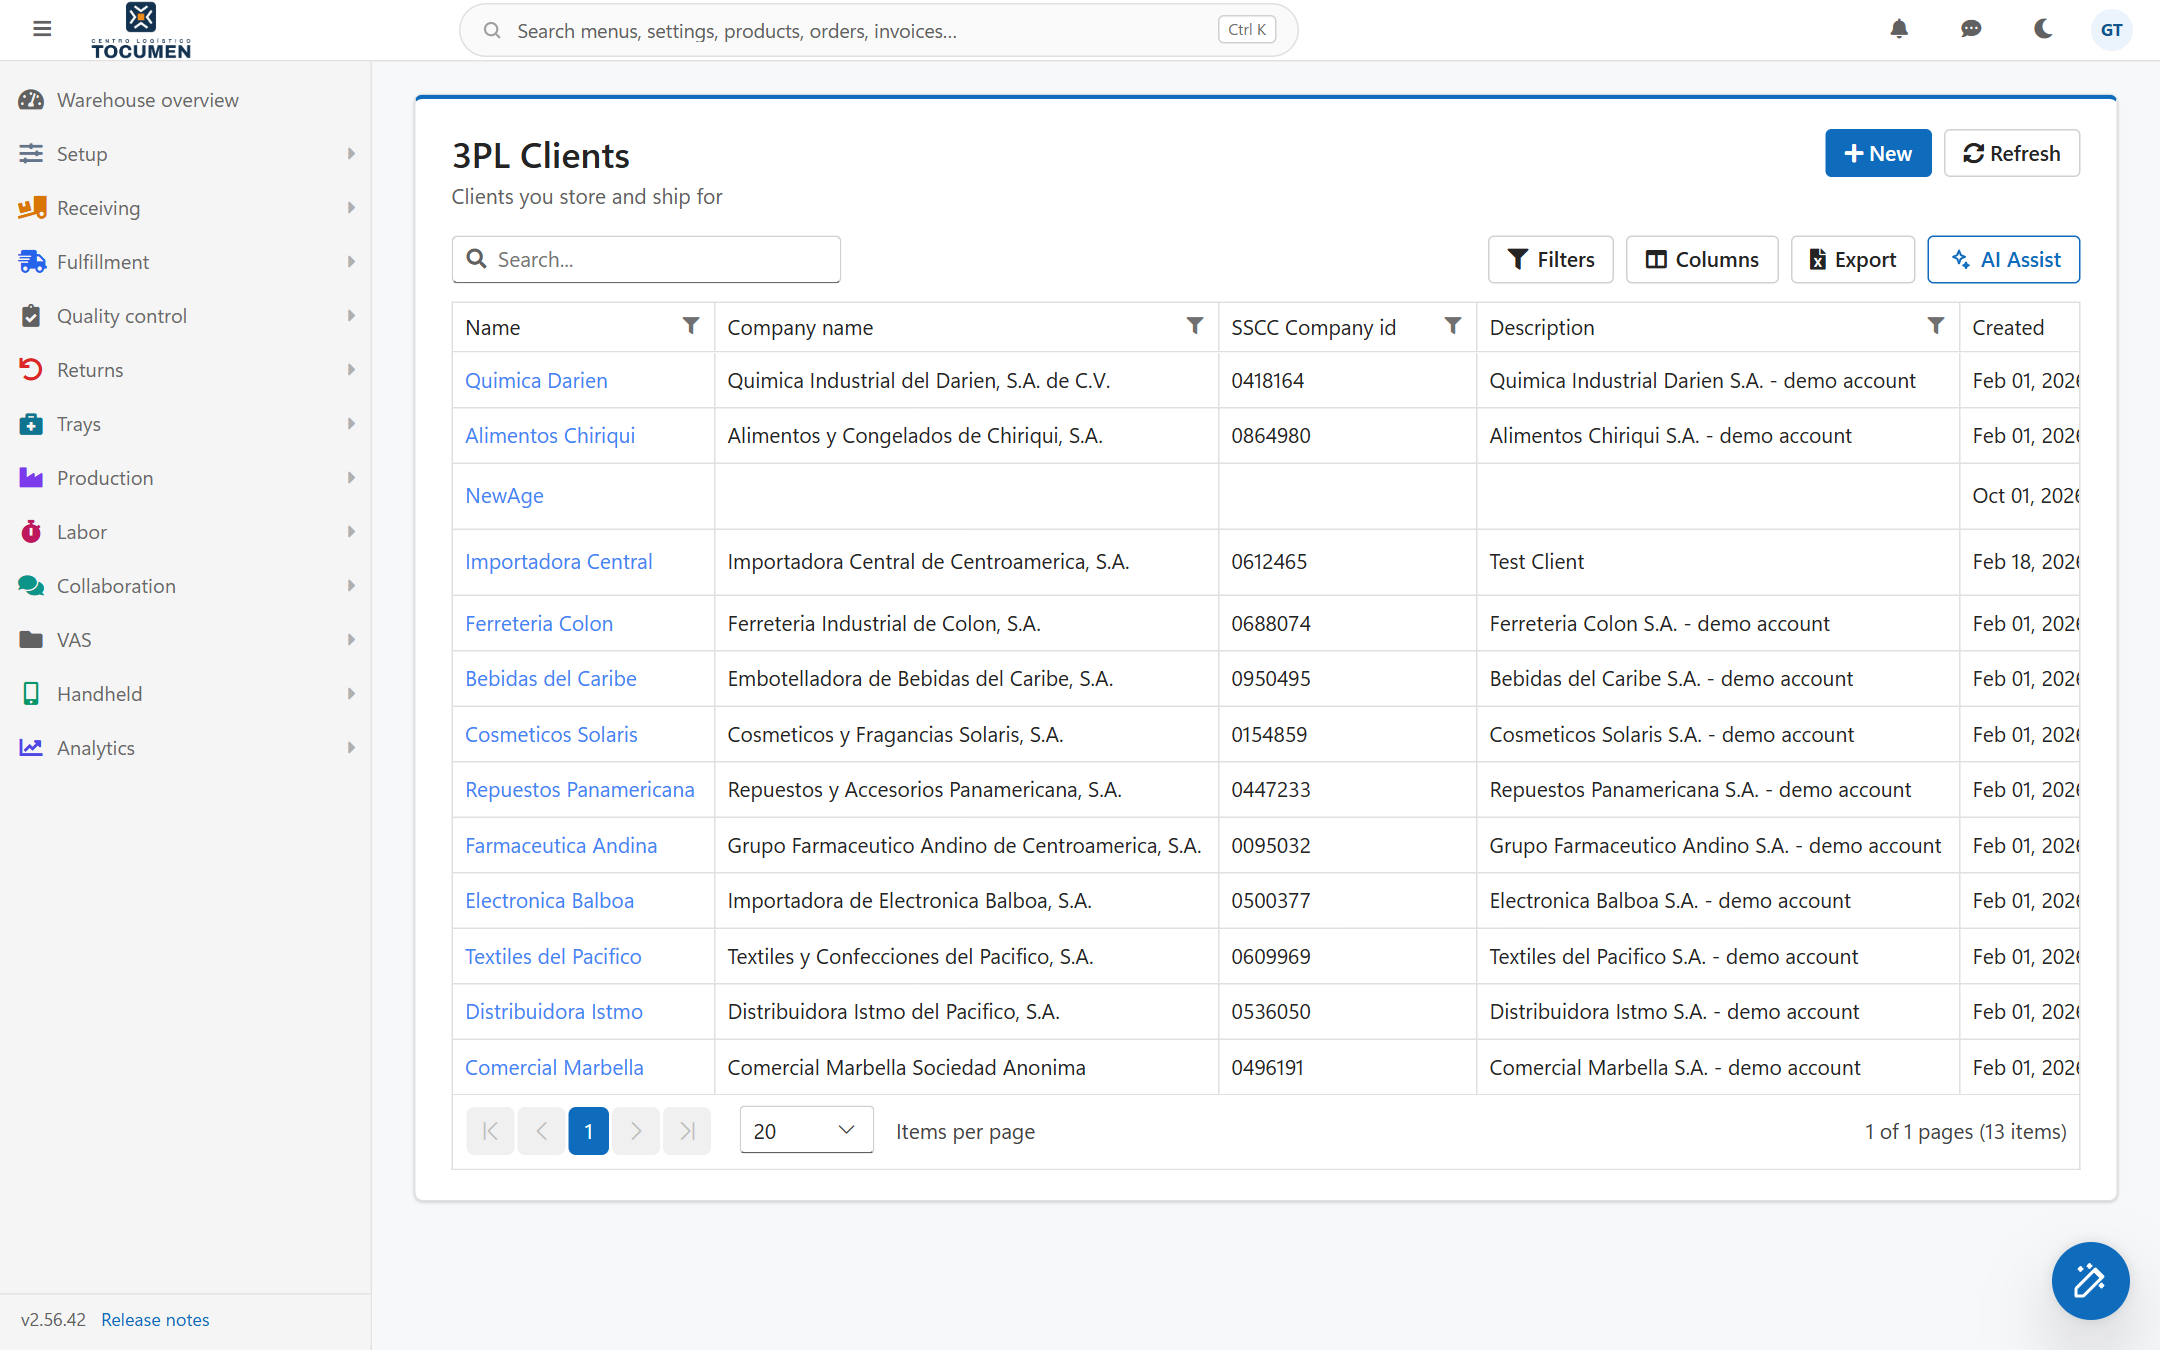Select page 1 in pagination
The width and height of the screenshot is (2160, 1350).
pos(589,1131)
